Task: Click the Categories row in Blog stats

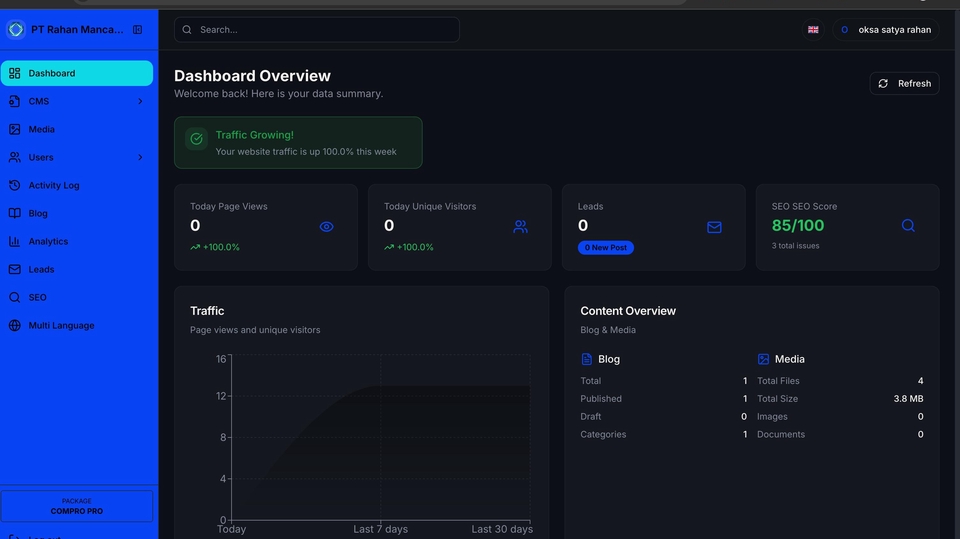Action: (664, 434)
